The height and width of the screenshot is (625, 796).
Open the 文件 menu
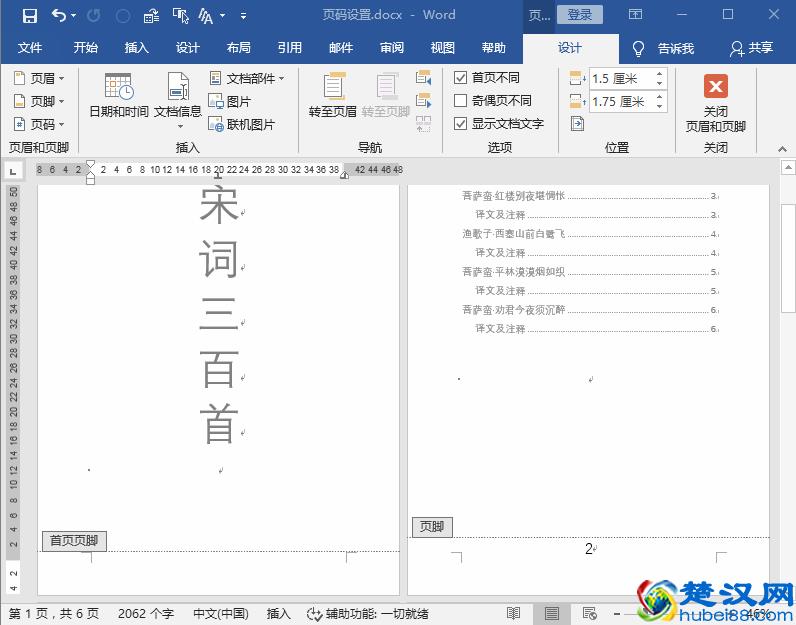(29, 48)
